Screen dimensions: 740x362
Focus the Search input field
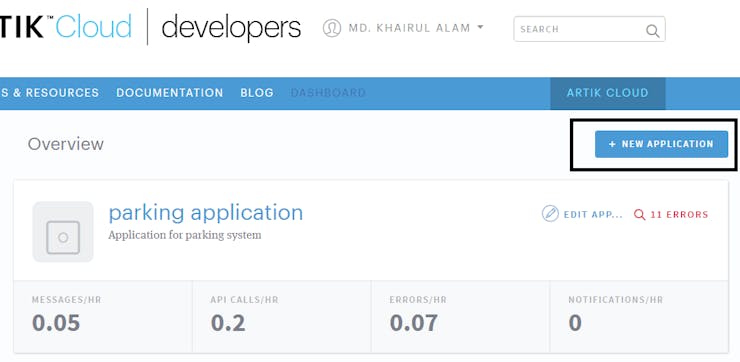tap(589, 29)
